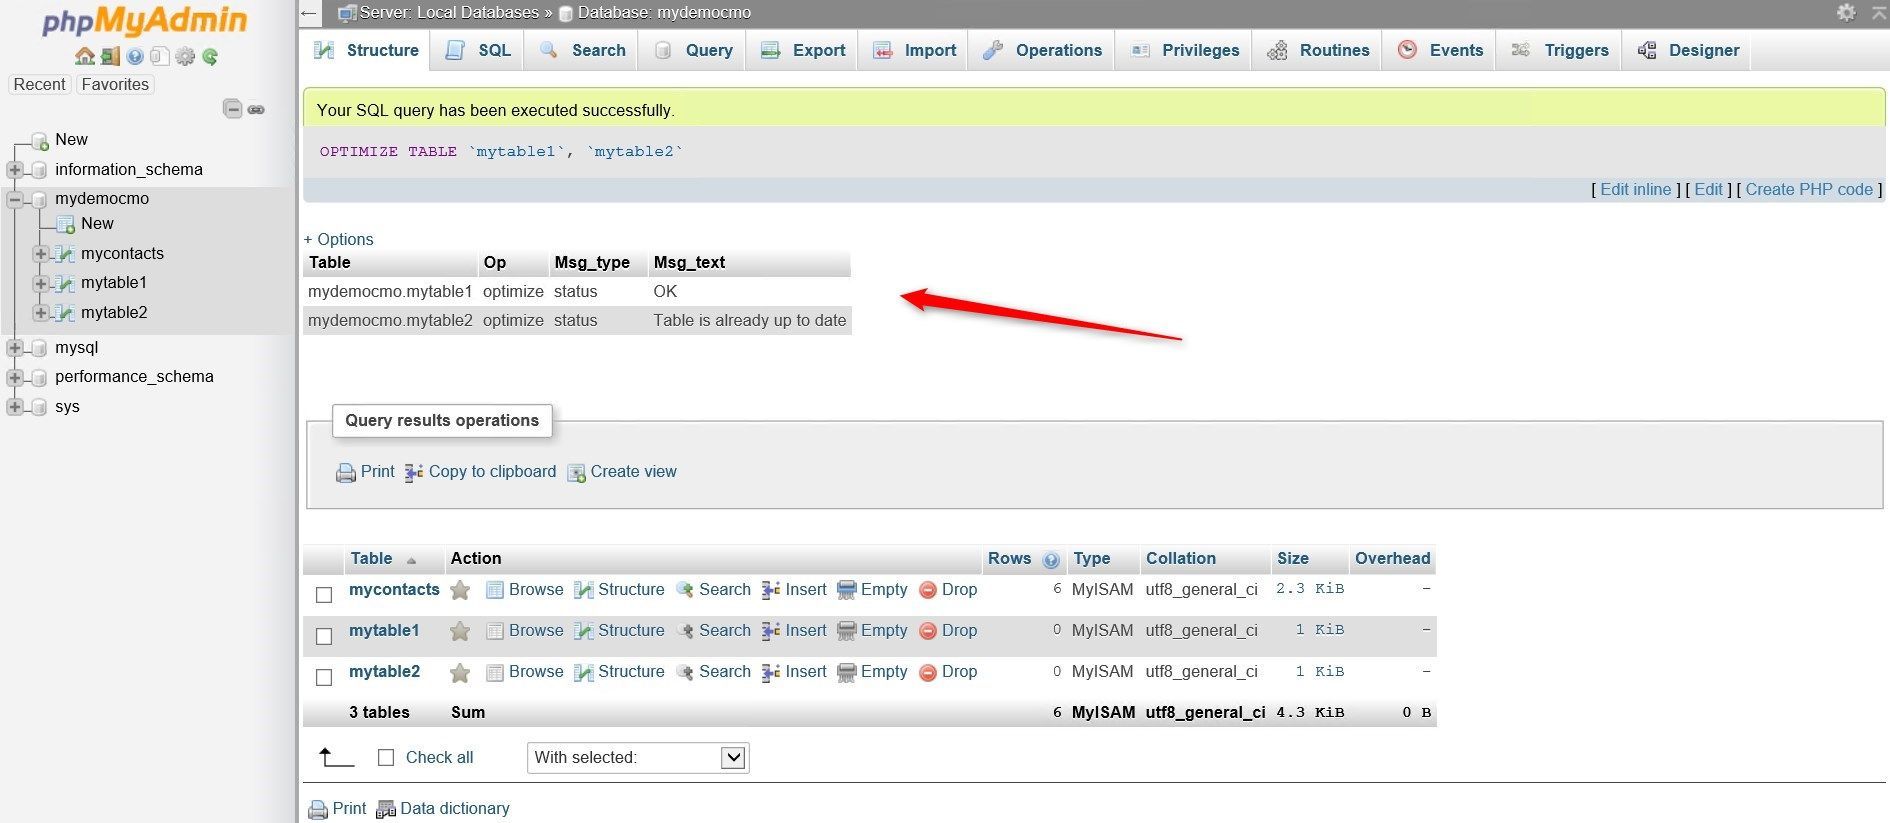Click the Edit inline link
This screenshot has height=823, width=1890.
point(1635,190)
